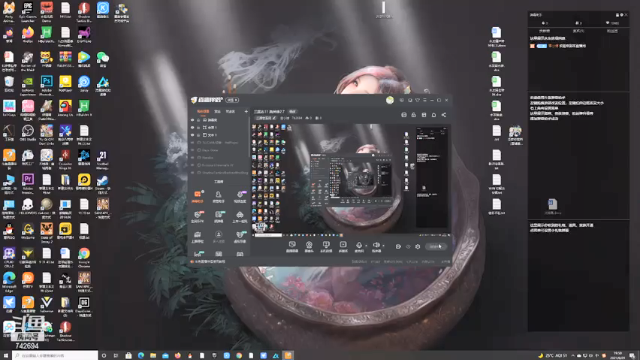The image size is (640, 360).
Task: Add a new scene with the plus button
Action: coord(246,111)
